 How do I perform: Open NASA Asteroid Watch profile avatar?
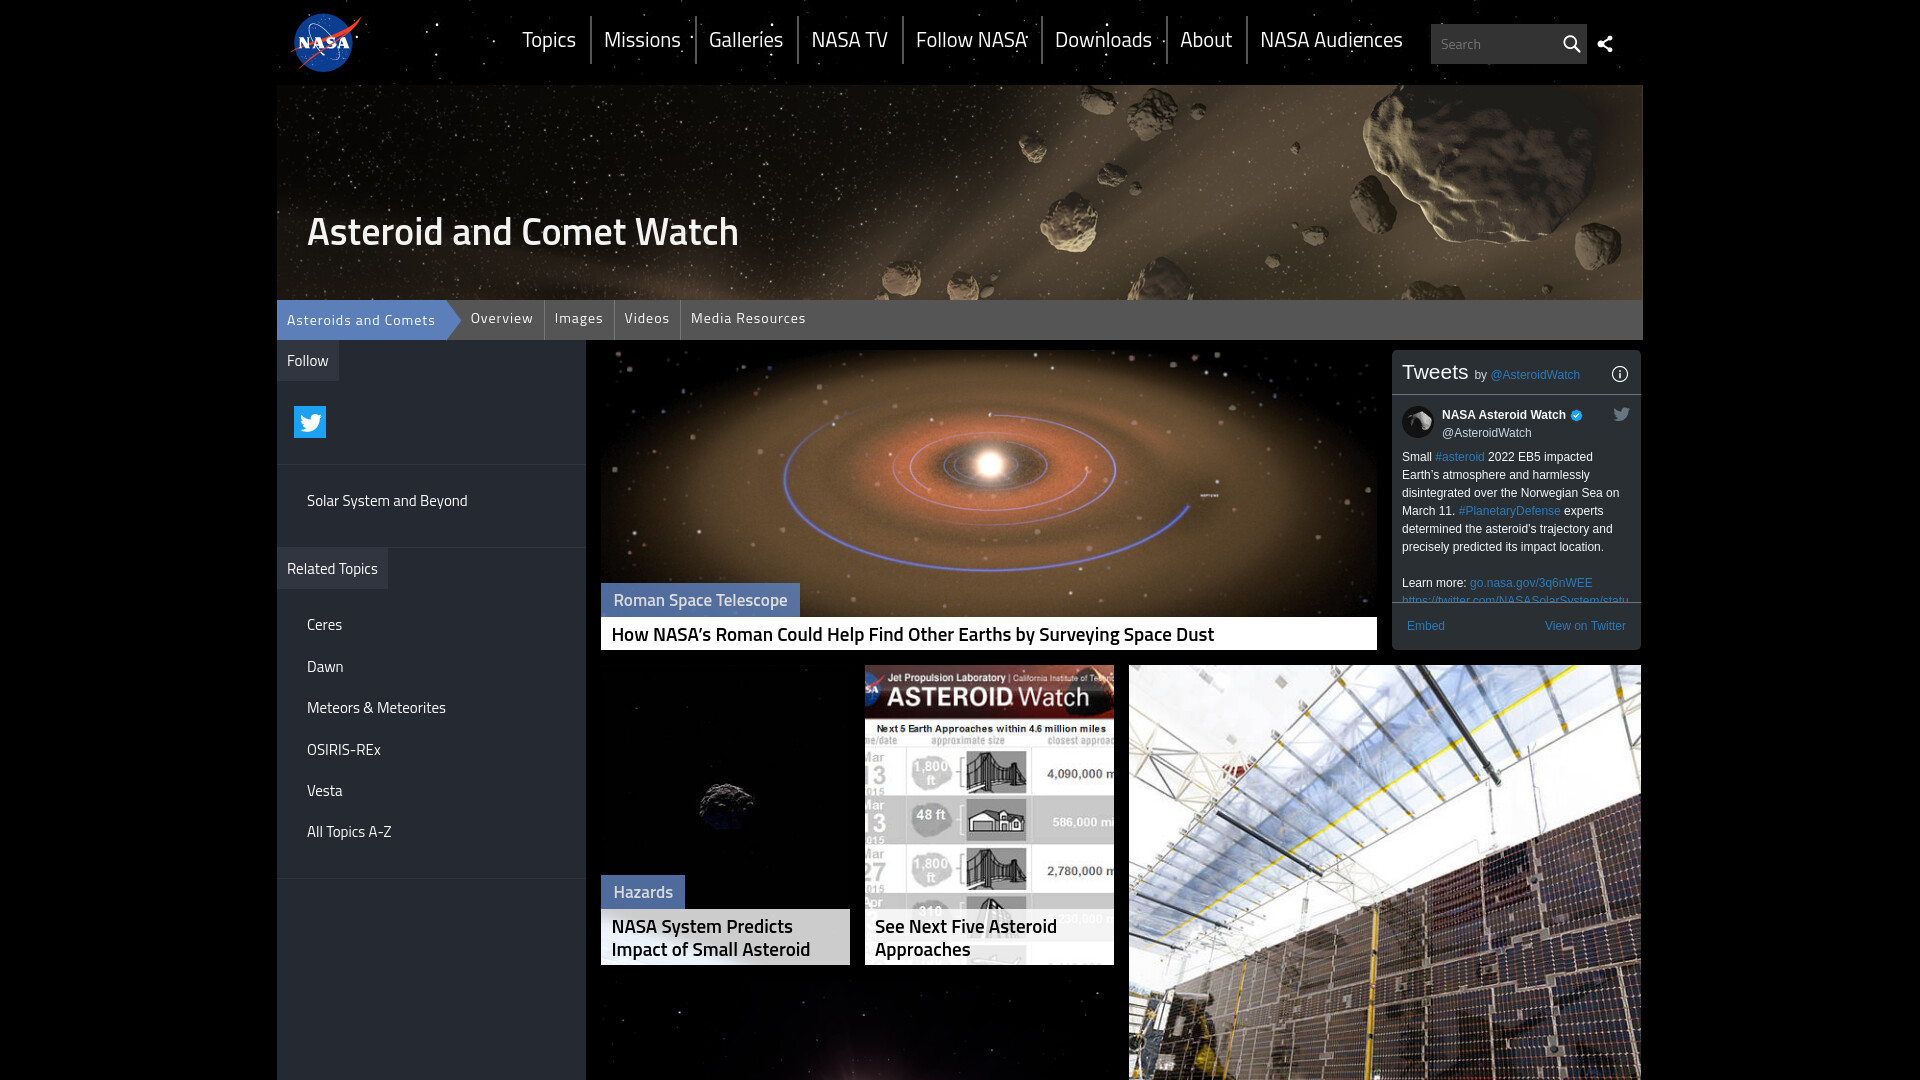pyautogui.click(x=1418, y=422)
